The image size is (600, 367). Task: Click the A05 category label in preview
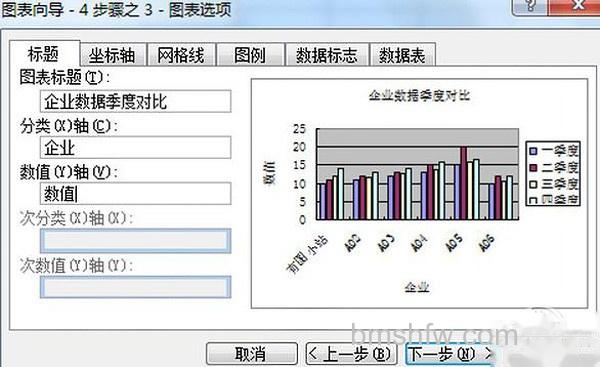click(454, 243)
